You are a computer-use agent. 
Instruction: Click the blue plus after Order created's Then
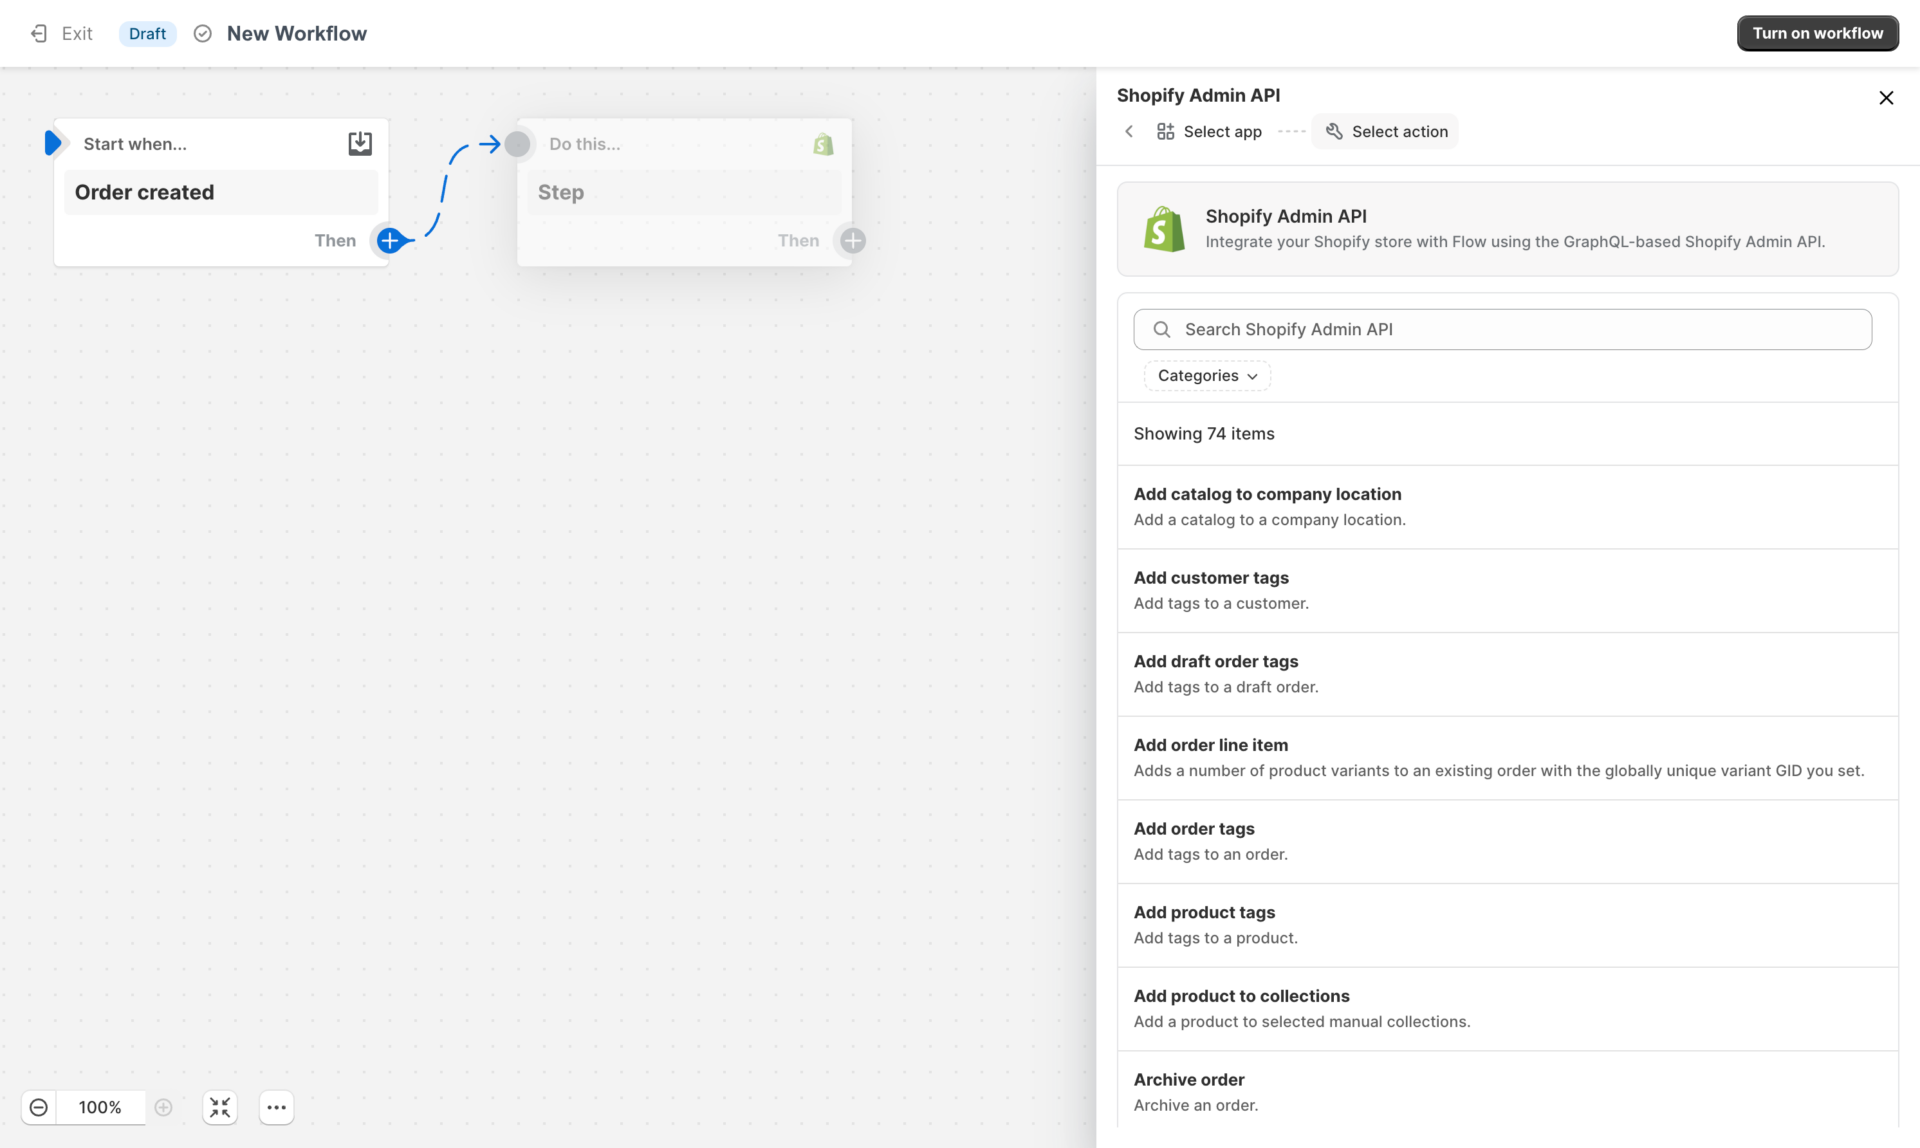click(390, 240)
